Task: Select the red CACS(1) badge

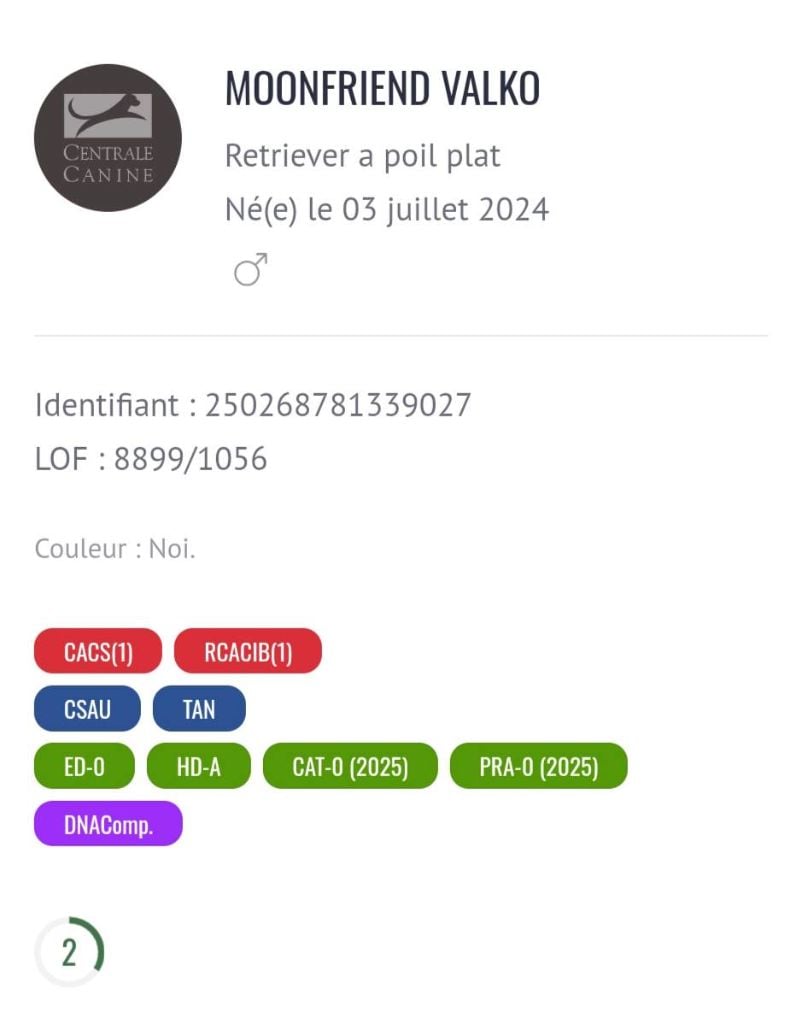Action: [x=98, y=652]
